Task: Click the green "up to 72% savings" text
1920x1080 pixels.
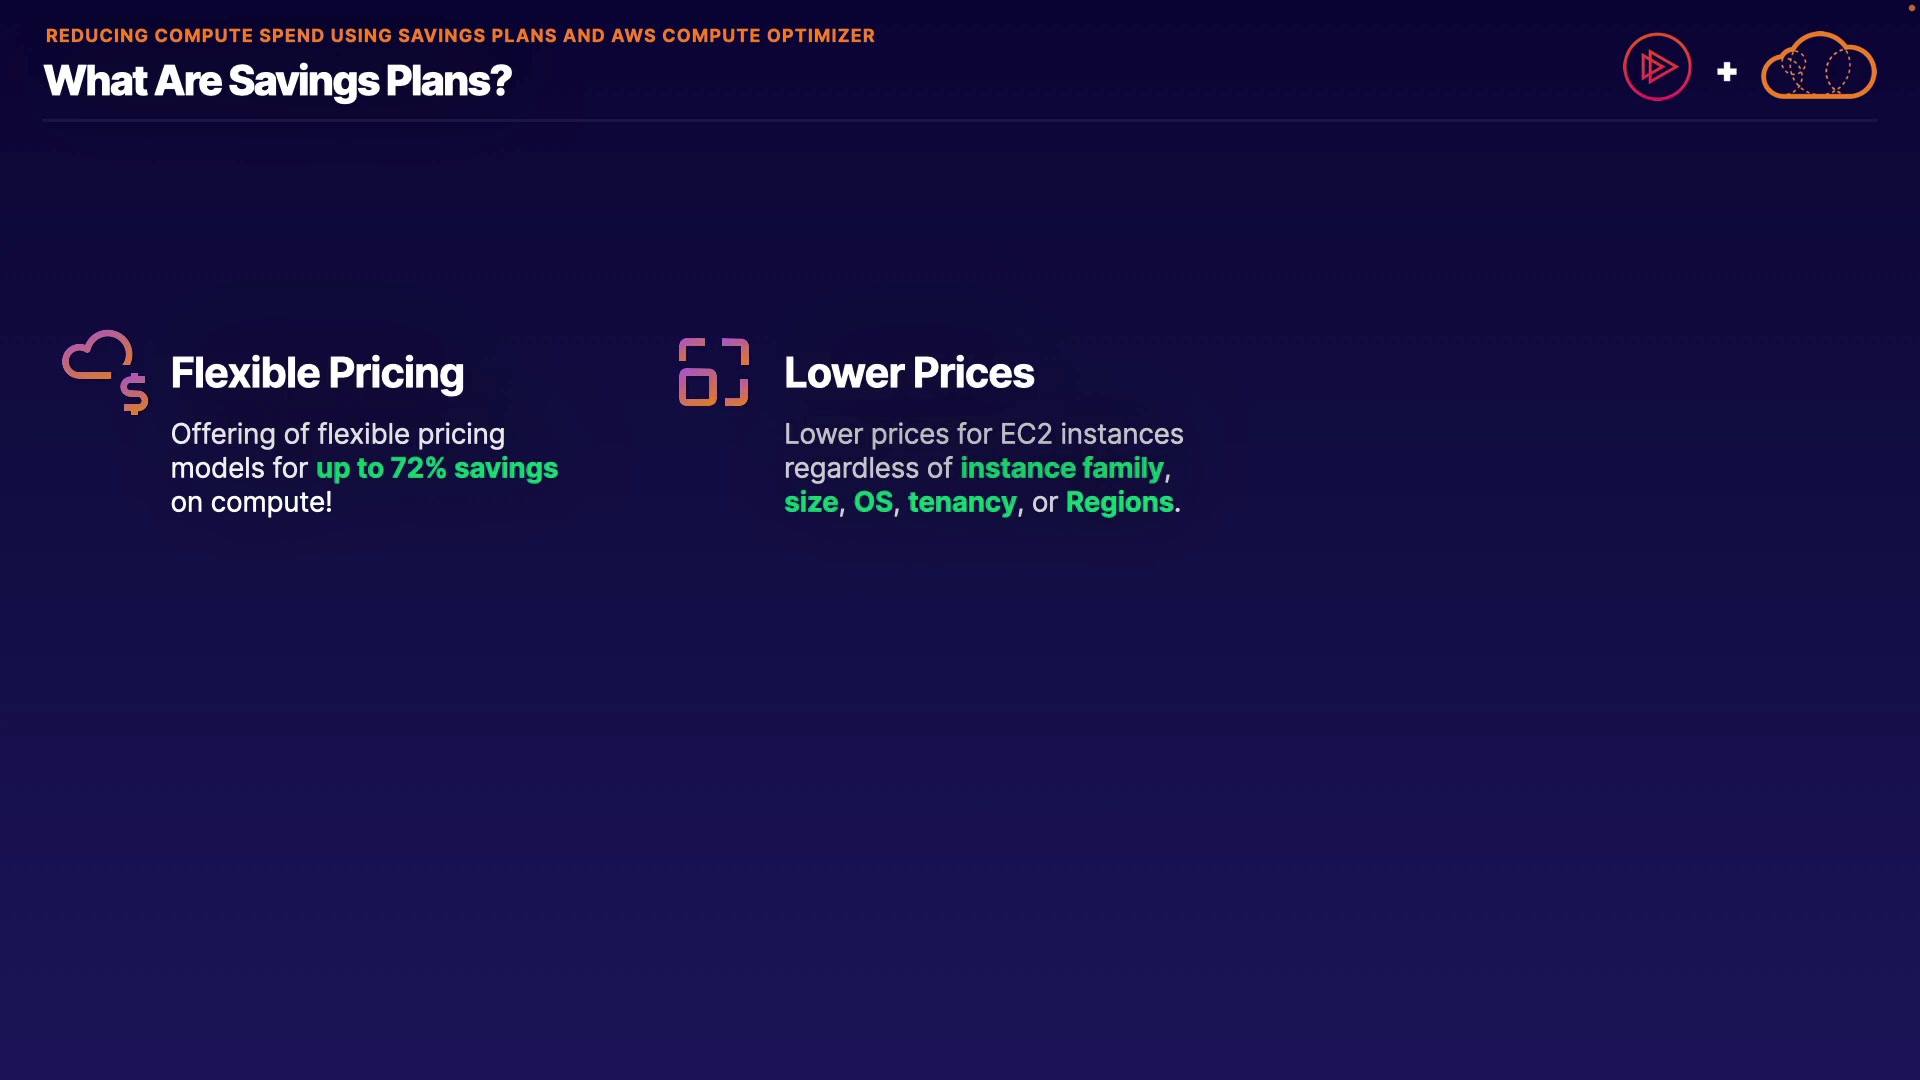Action: pyautogui.click(x=437, y=468)
